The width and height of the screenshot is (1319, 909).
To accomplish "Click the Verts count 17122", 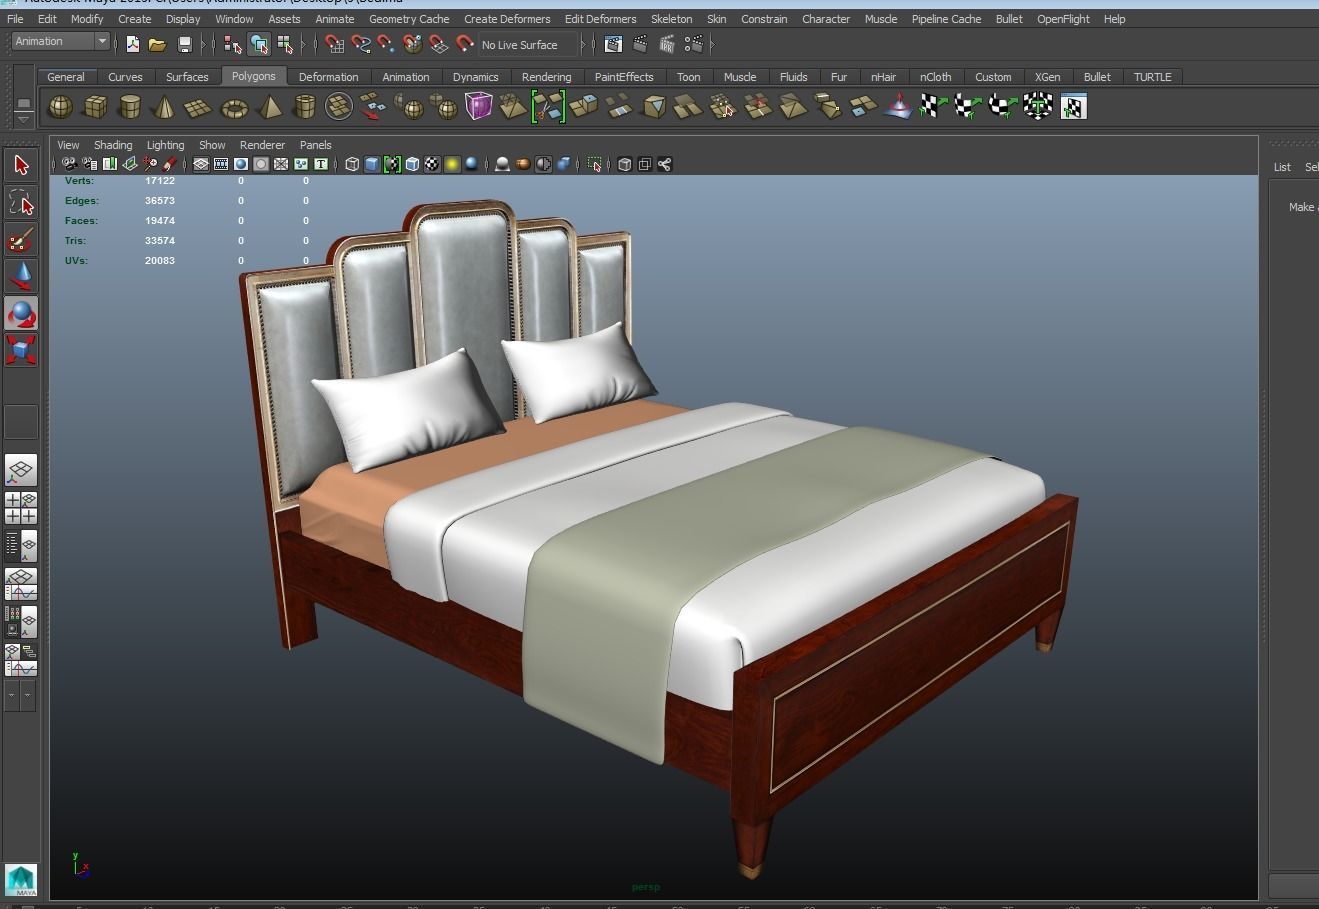I will pos(160,181).
